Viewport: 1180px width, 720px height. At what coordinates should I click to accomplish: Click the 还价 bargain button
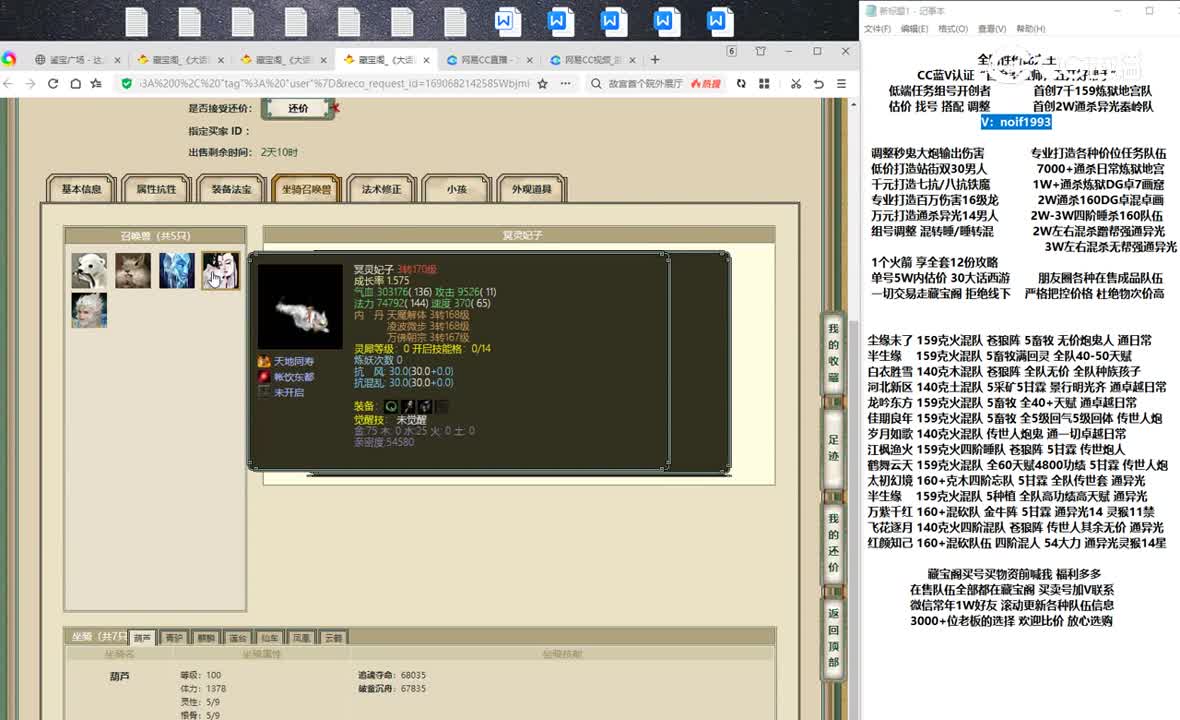pos(298,108)
